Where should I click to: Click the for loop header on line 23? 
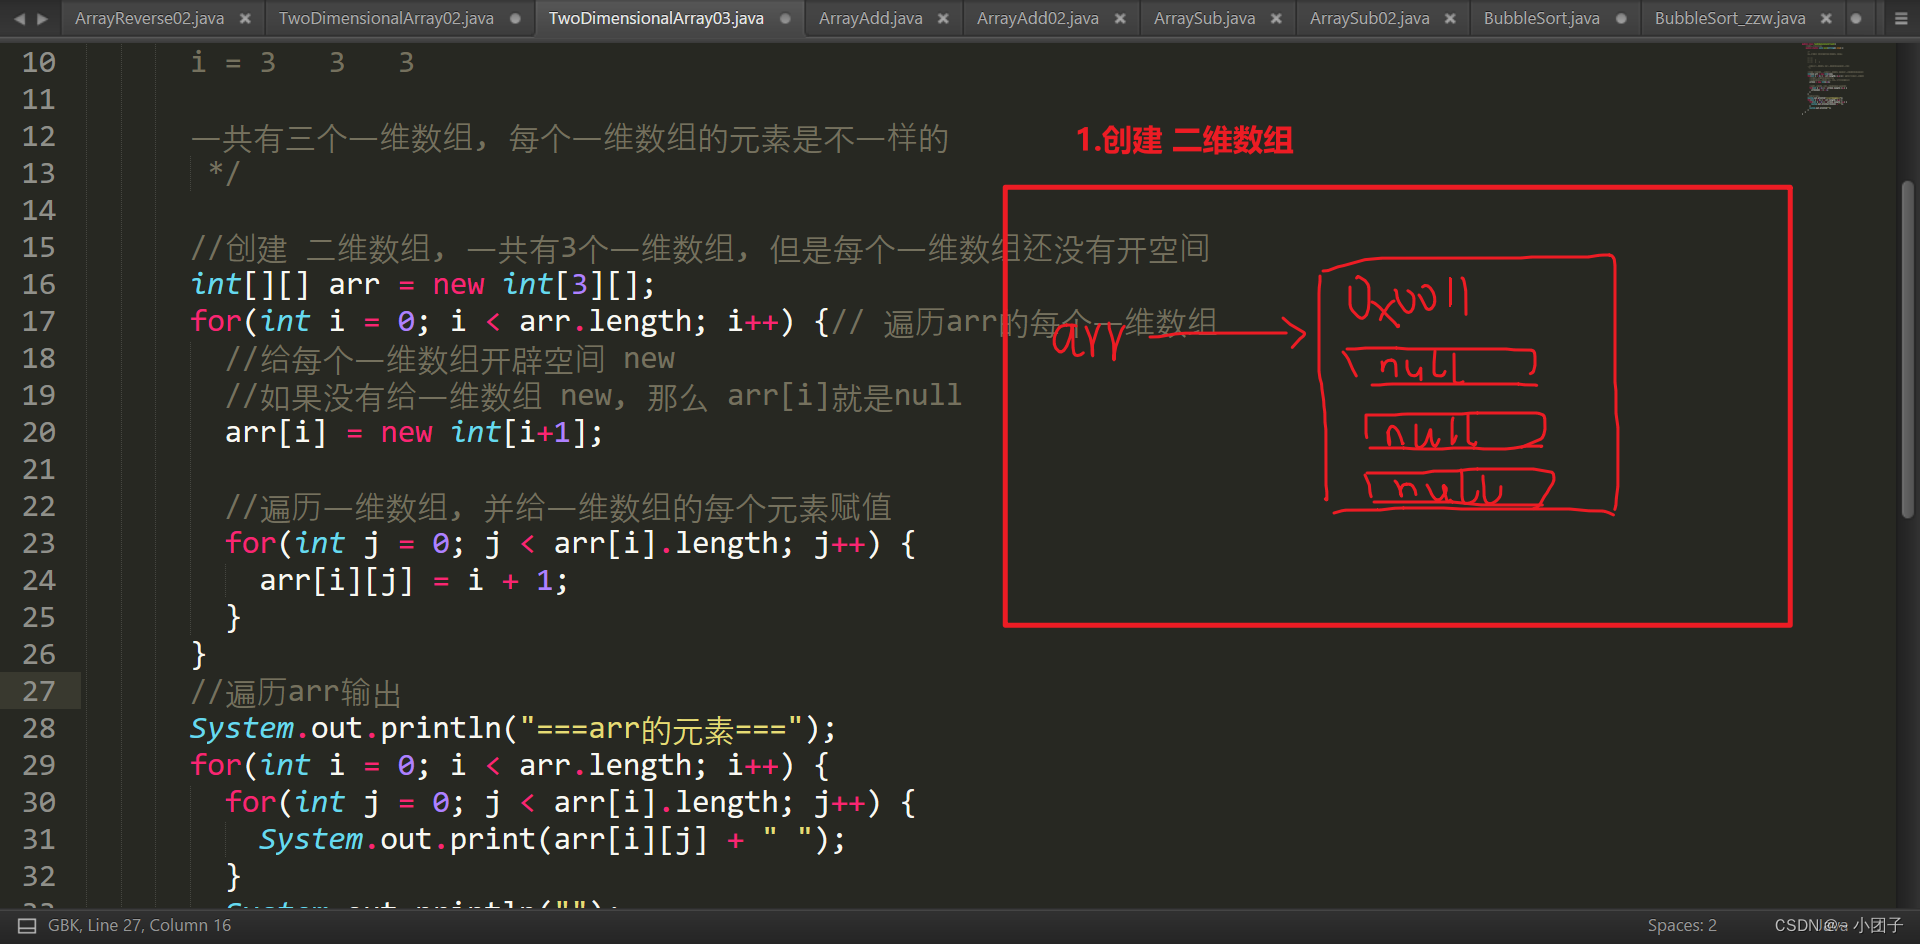point(570,544)
